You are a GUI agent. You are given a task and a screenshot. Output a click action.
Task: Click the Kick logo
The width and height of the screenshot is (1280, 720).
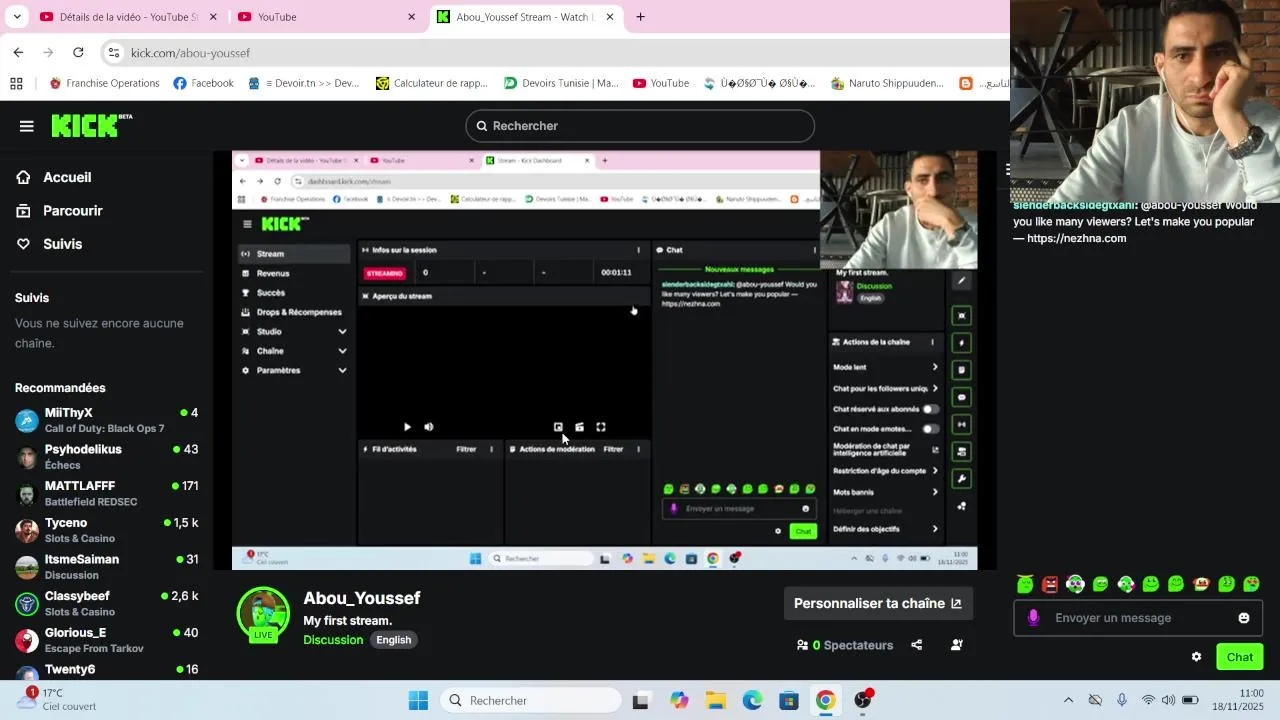click(91, 125)
